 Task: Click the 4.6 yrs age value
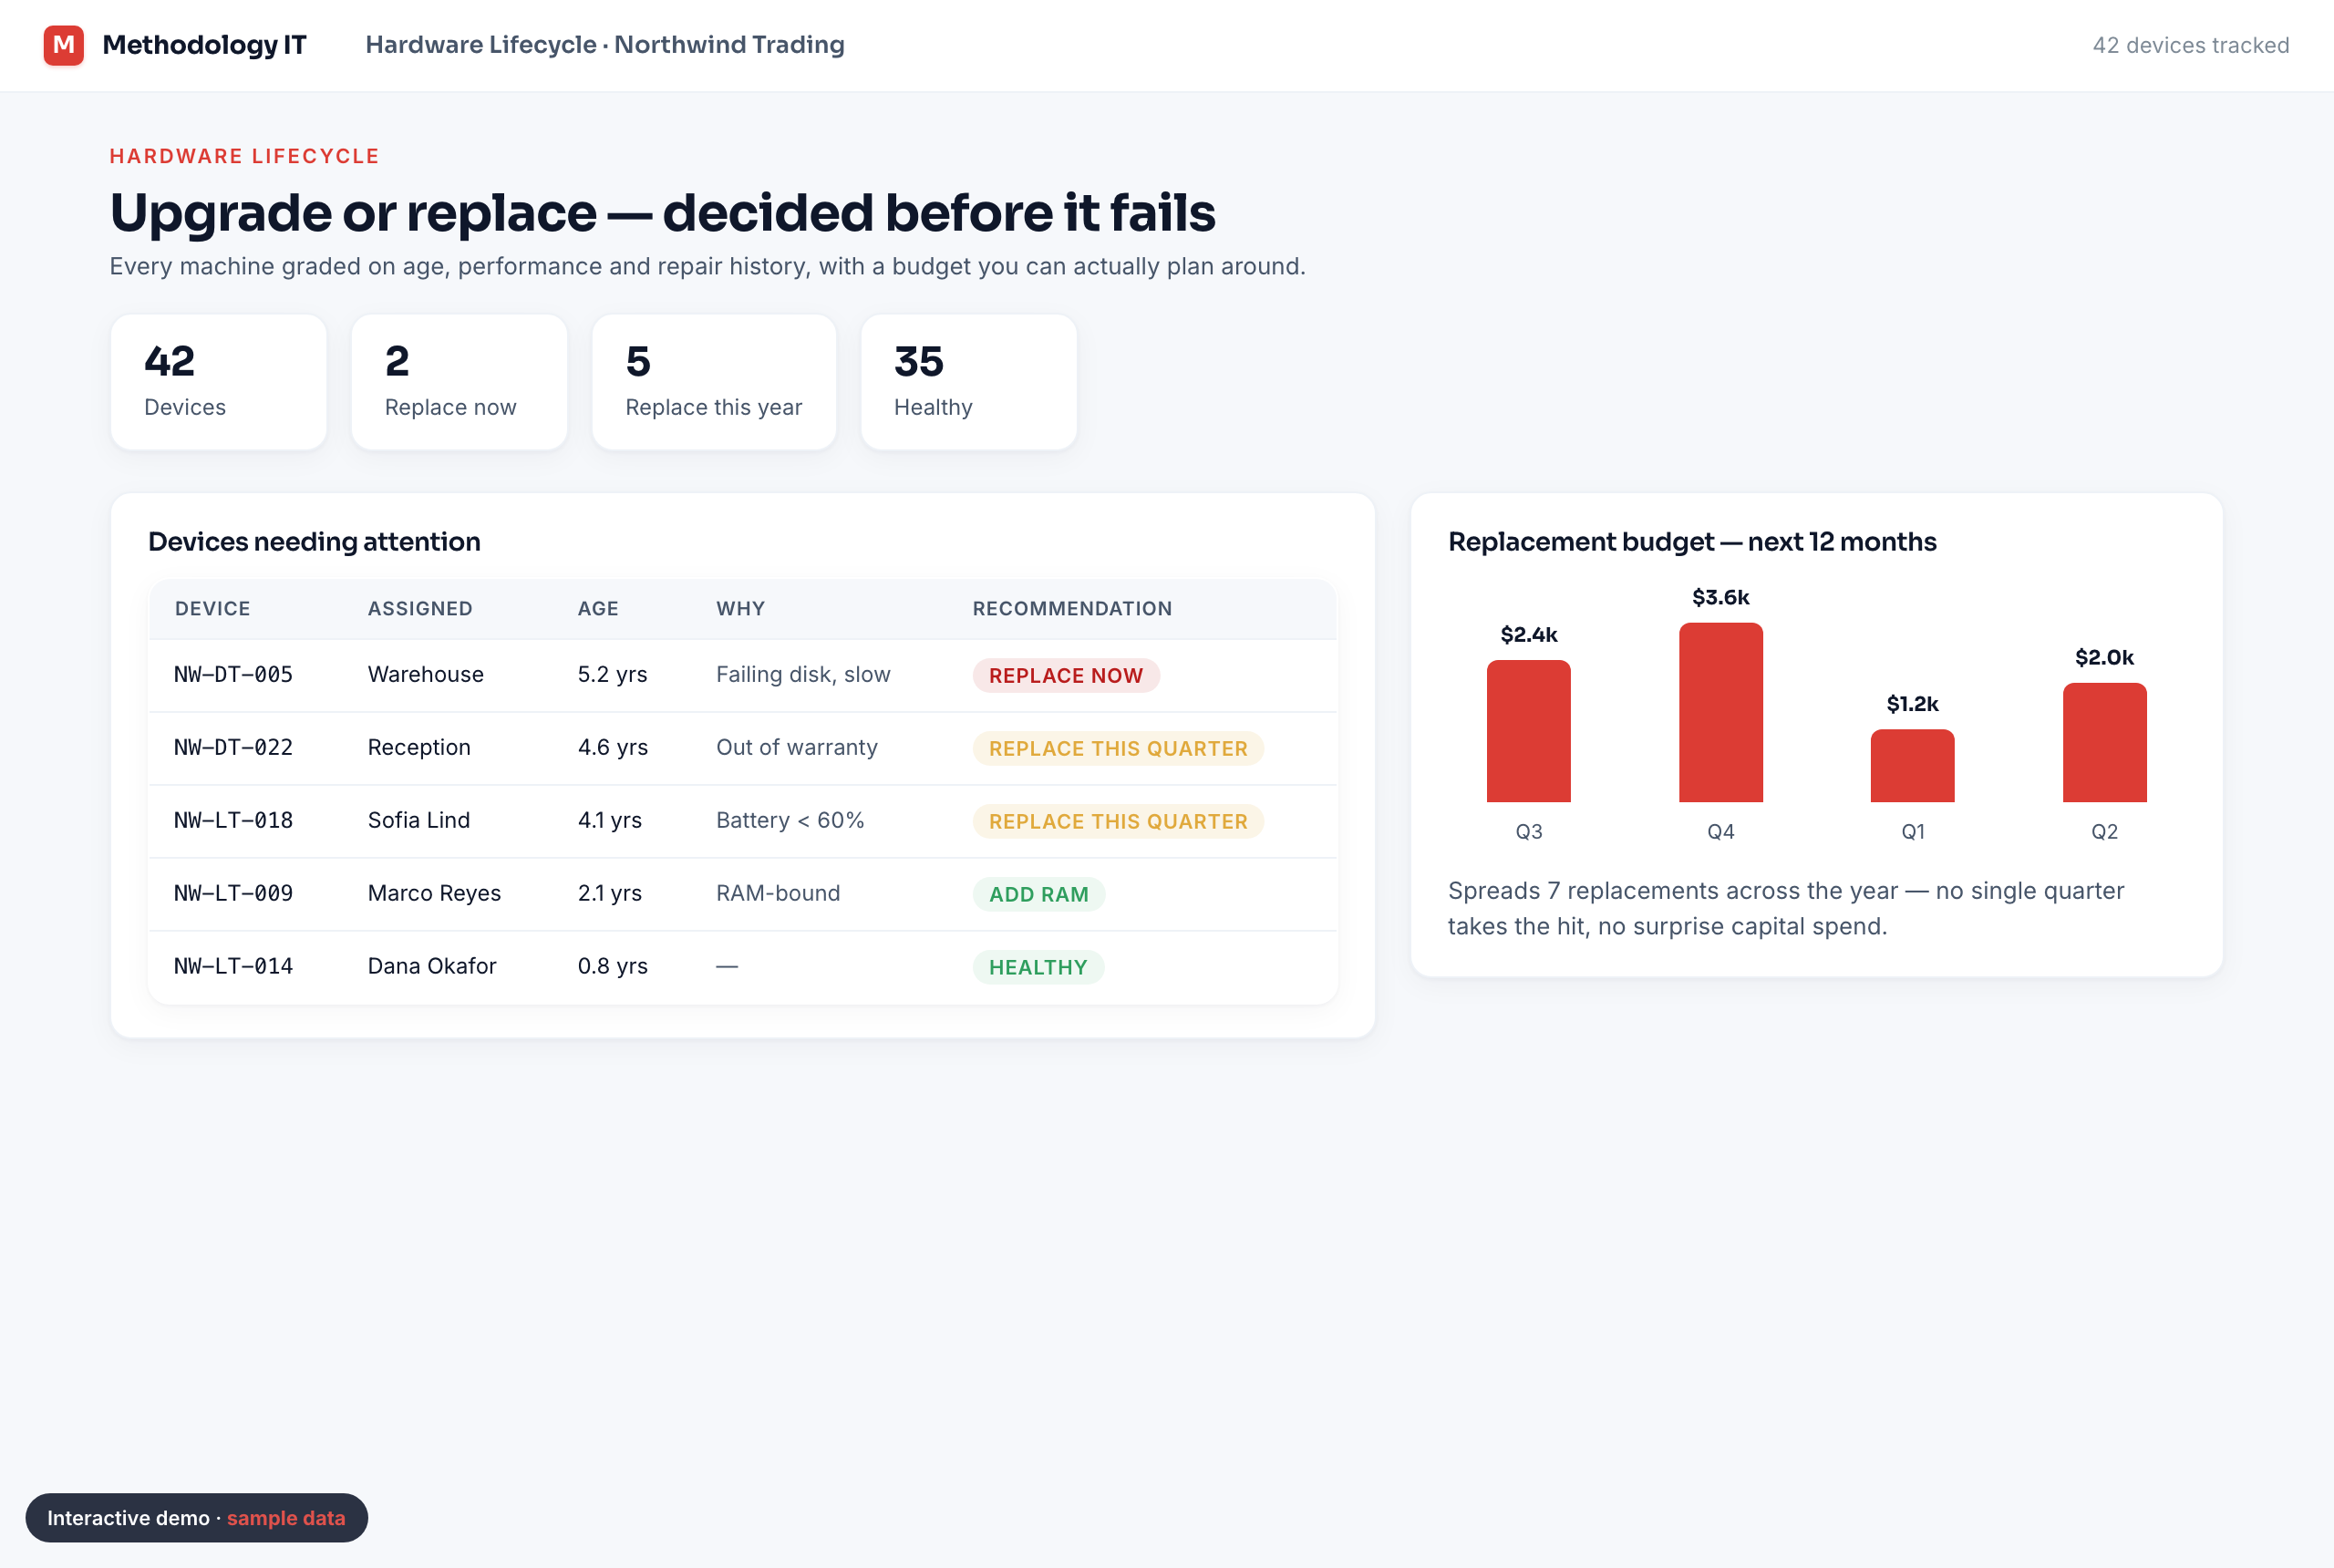coord(612,748)
